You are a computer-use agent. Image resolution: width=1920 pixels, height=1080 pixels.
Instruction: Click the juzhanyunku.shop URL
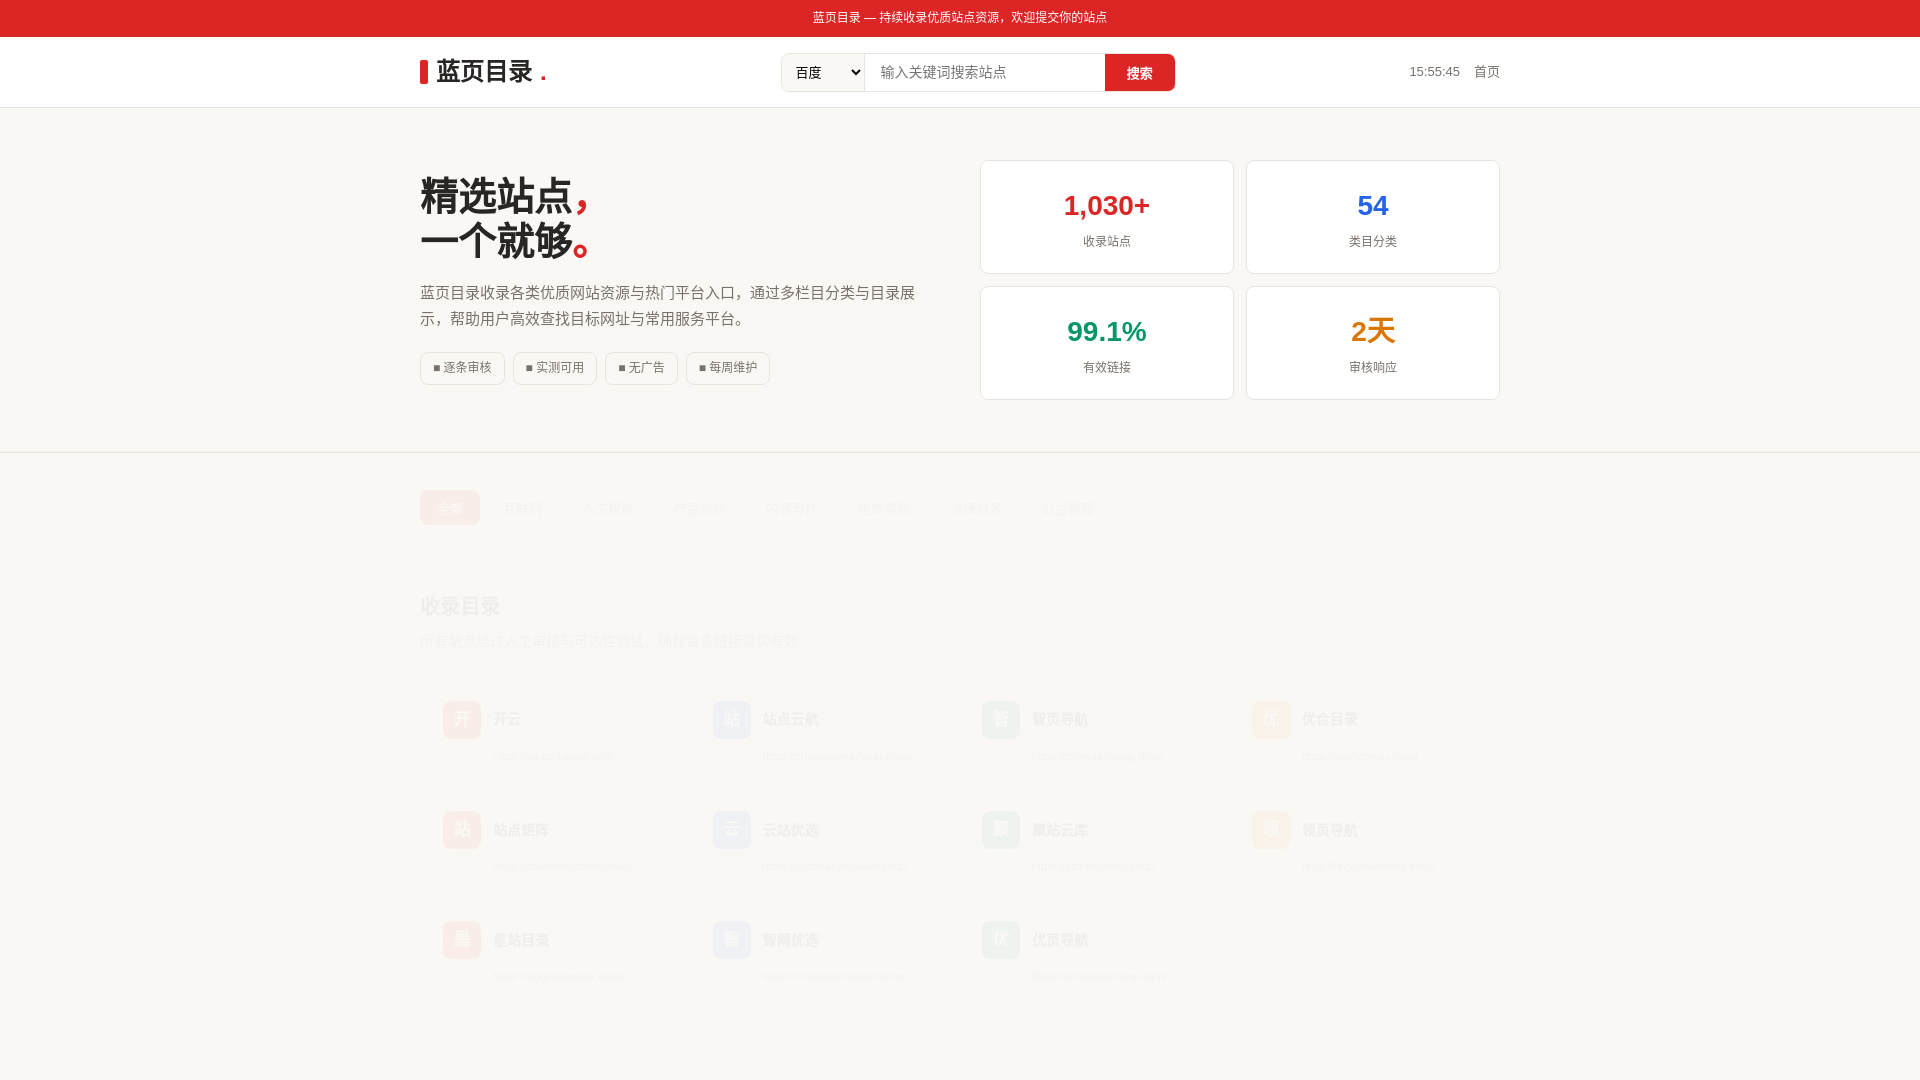[1095, 866]
